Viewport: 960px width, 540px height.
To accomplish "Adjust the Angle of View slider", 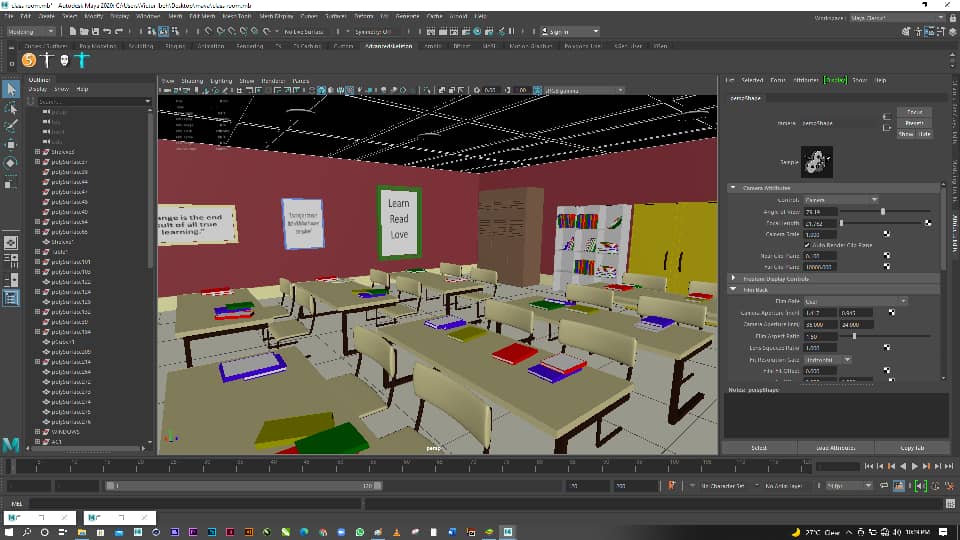I will point(885,211).
